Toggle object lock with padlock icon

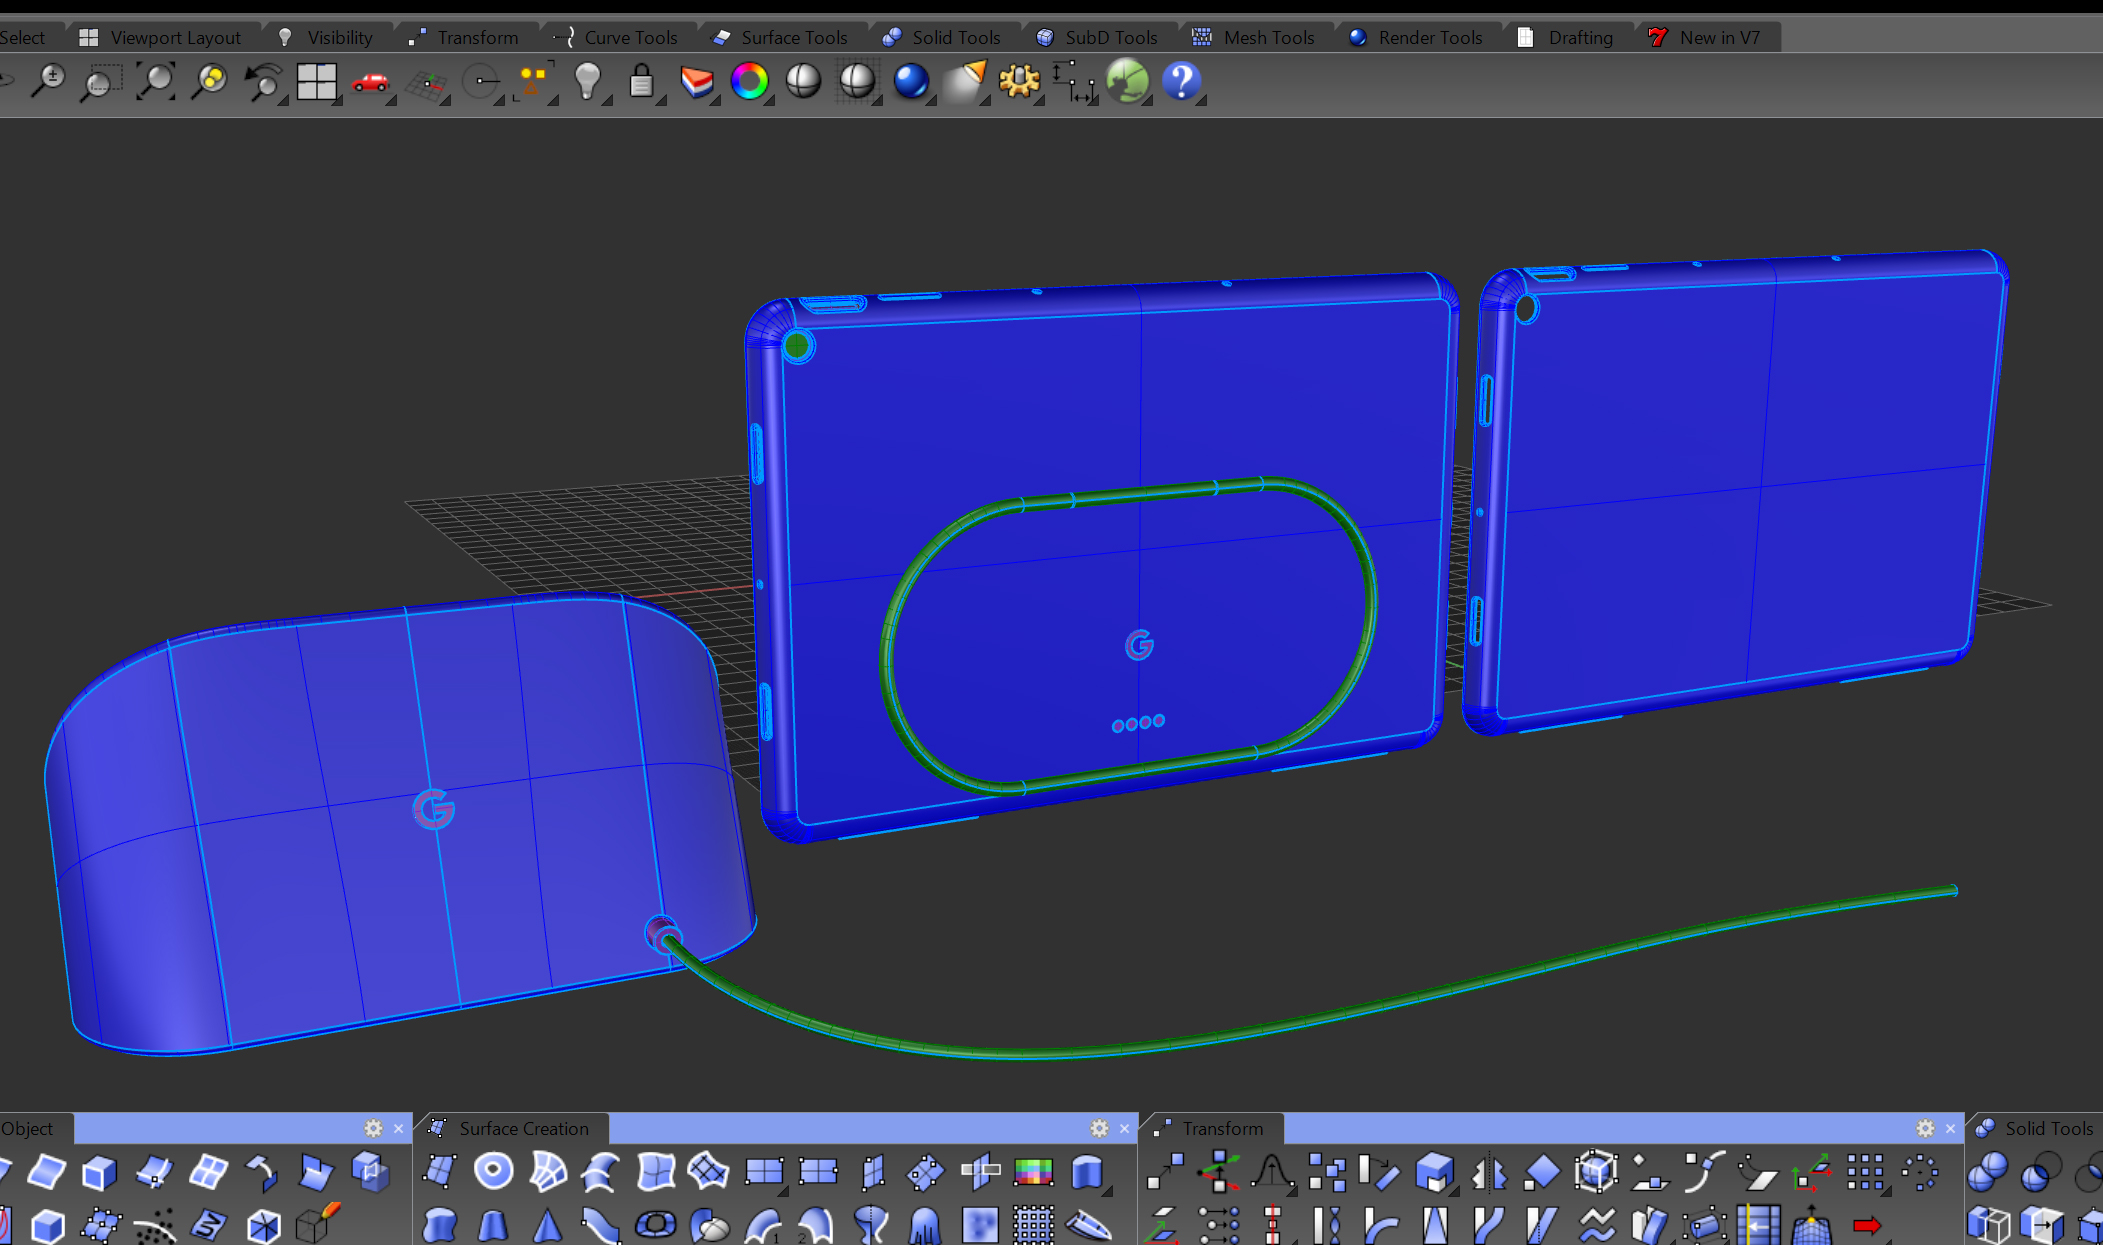(641, 82)
